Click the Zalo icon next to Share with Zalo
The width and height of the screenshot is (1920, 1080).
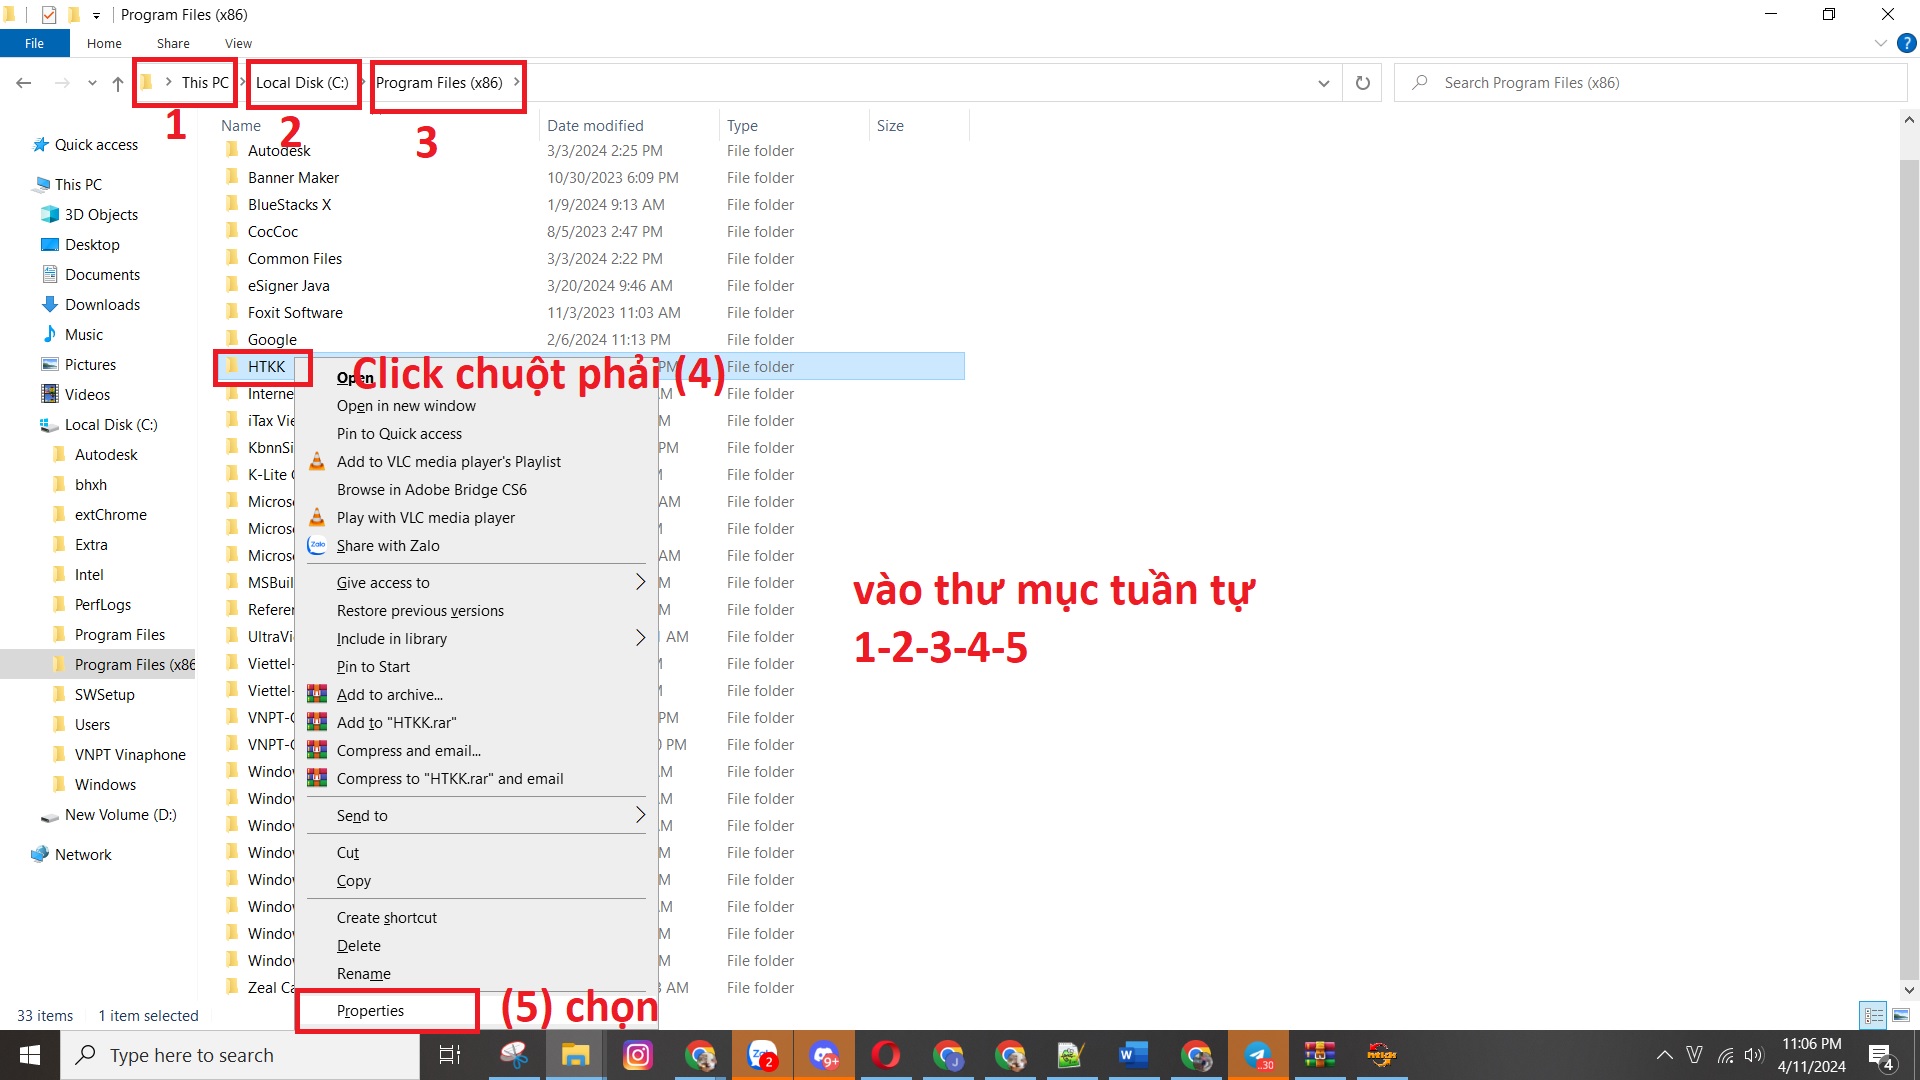[317, 545]
